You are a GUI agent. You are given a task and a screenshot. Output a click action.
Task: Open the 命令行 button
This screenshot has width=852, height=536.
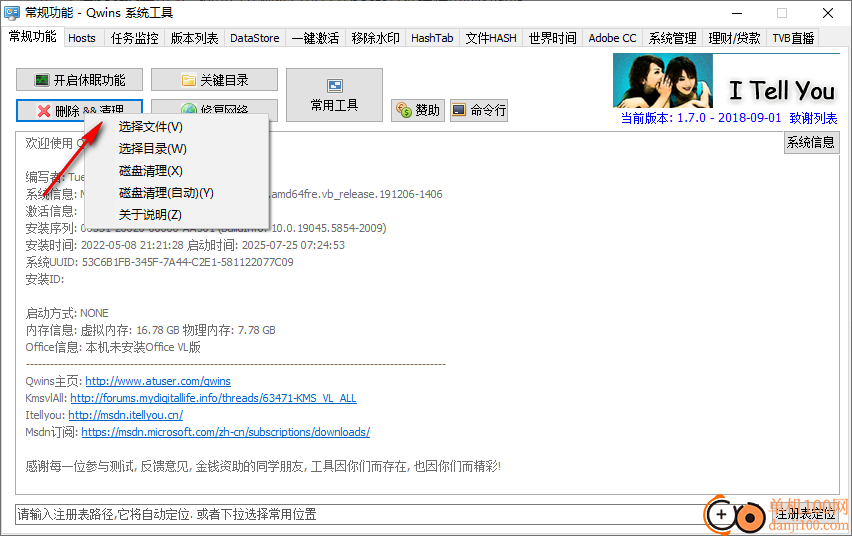pyautogui.click(x=479, y=110)
